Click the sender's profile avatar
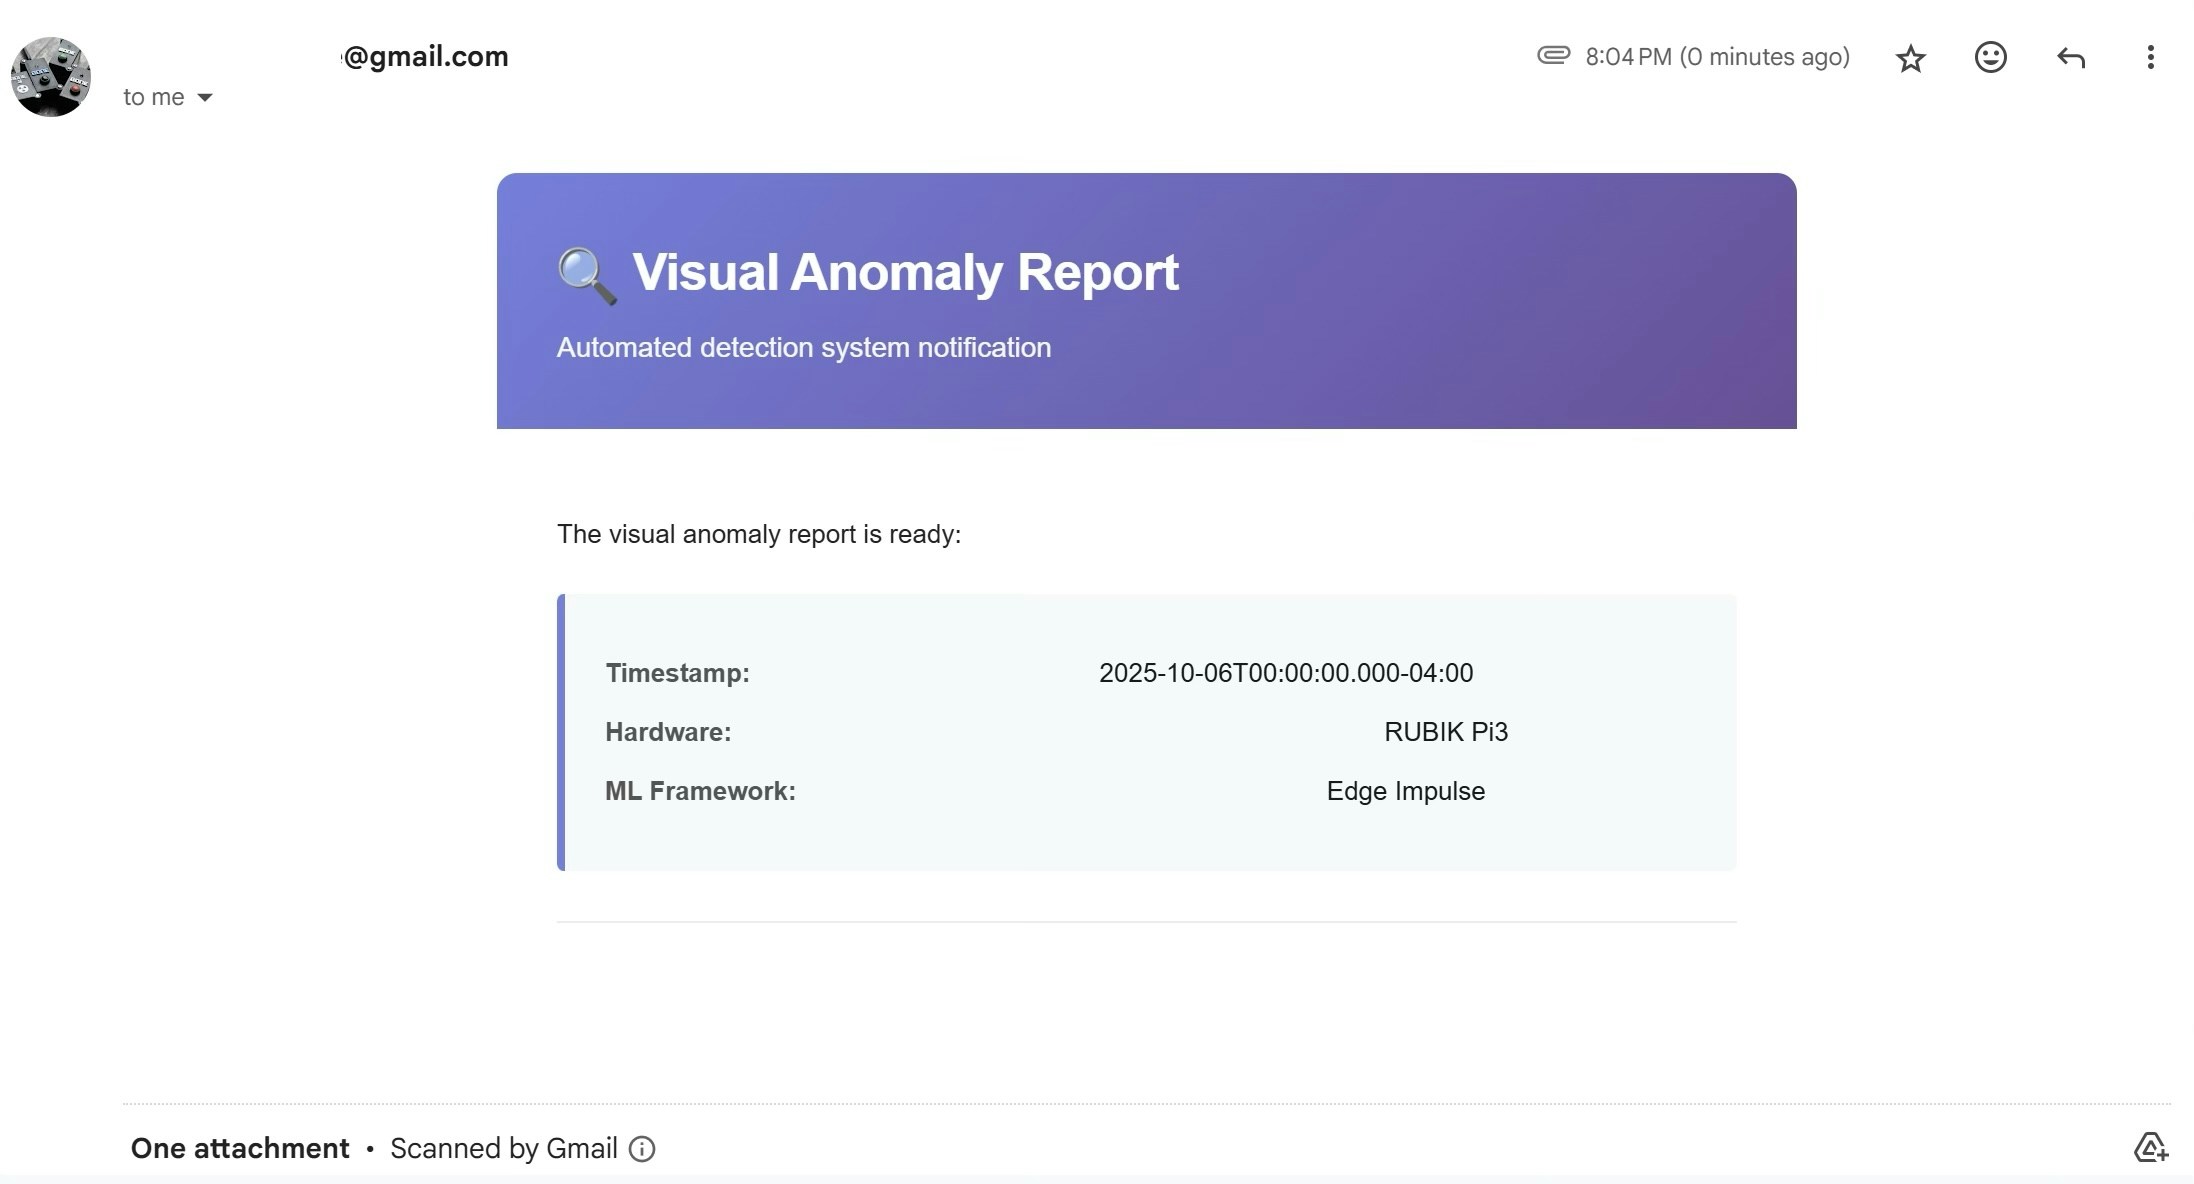2194x1184 pixels. (51, 77)
